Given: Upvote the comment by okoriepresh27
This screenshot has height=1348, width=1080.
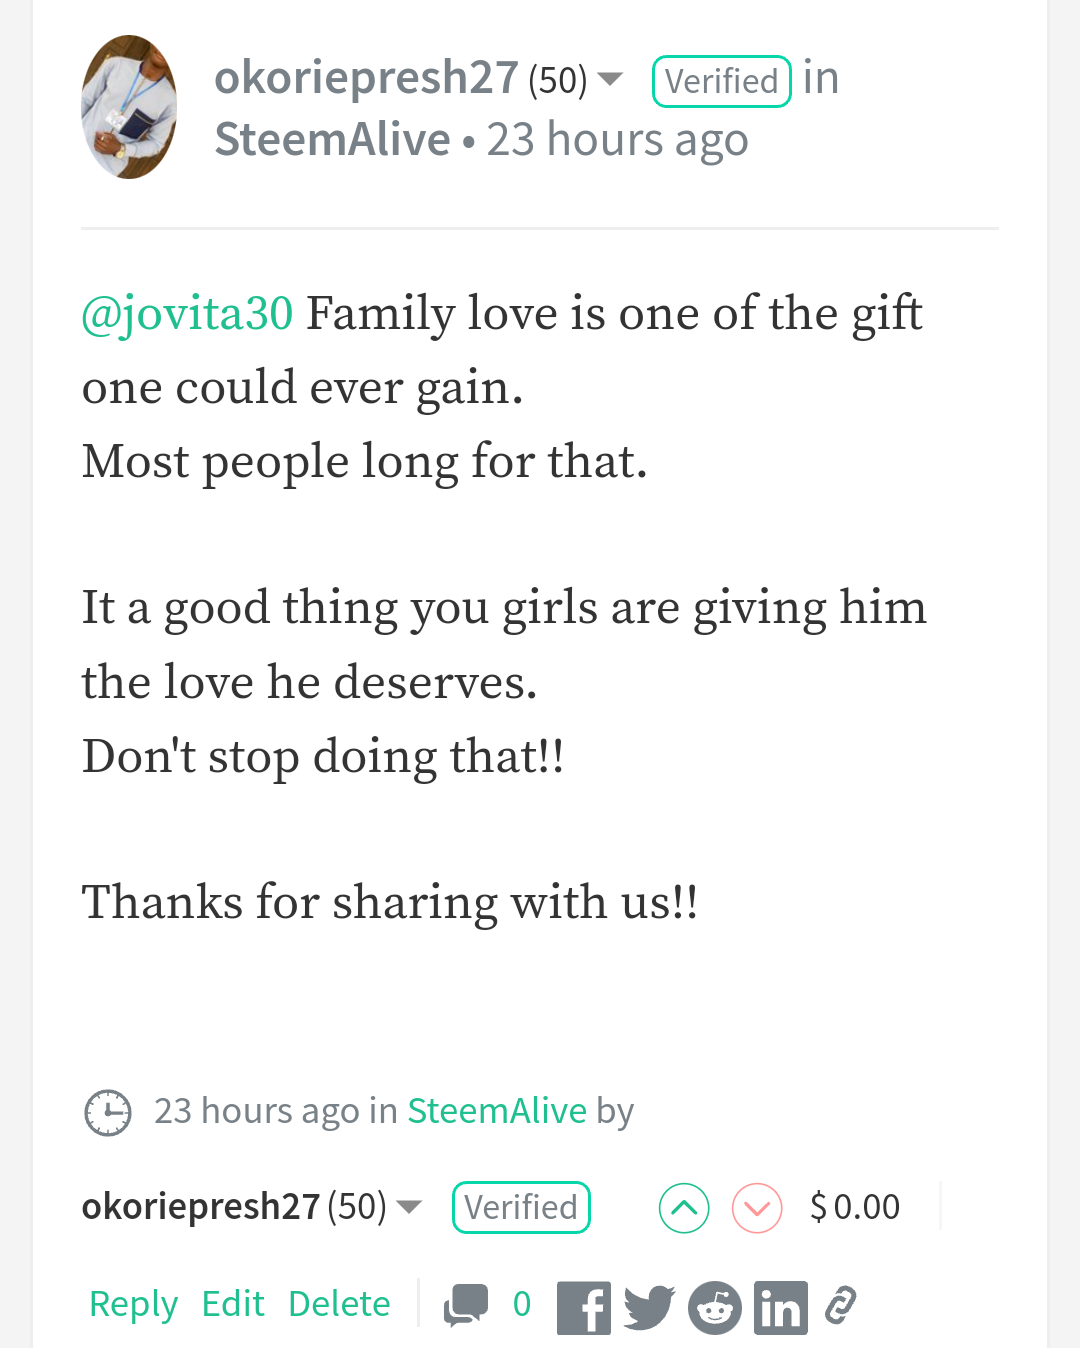Looking at the screenshot, I should [x=684, y=1208].
